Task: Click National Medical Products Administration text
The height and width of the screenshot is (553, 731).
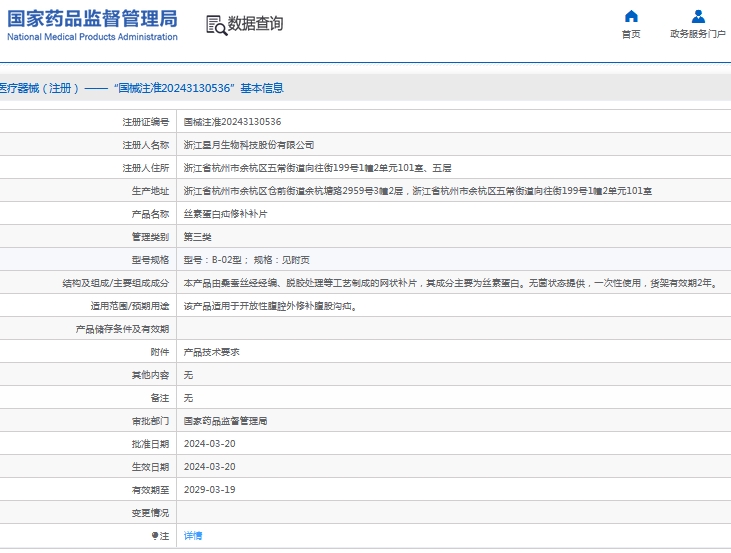Action: coord(92,37)
